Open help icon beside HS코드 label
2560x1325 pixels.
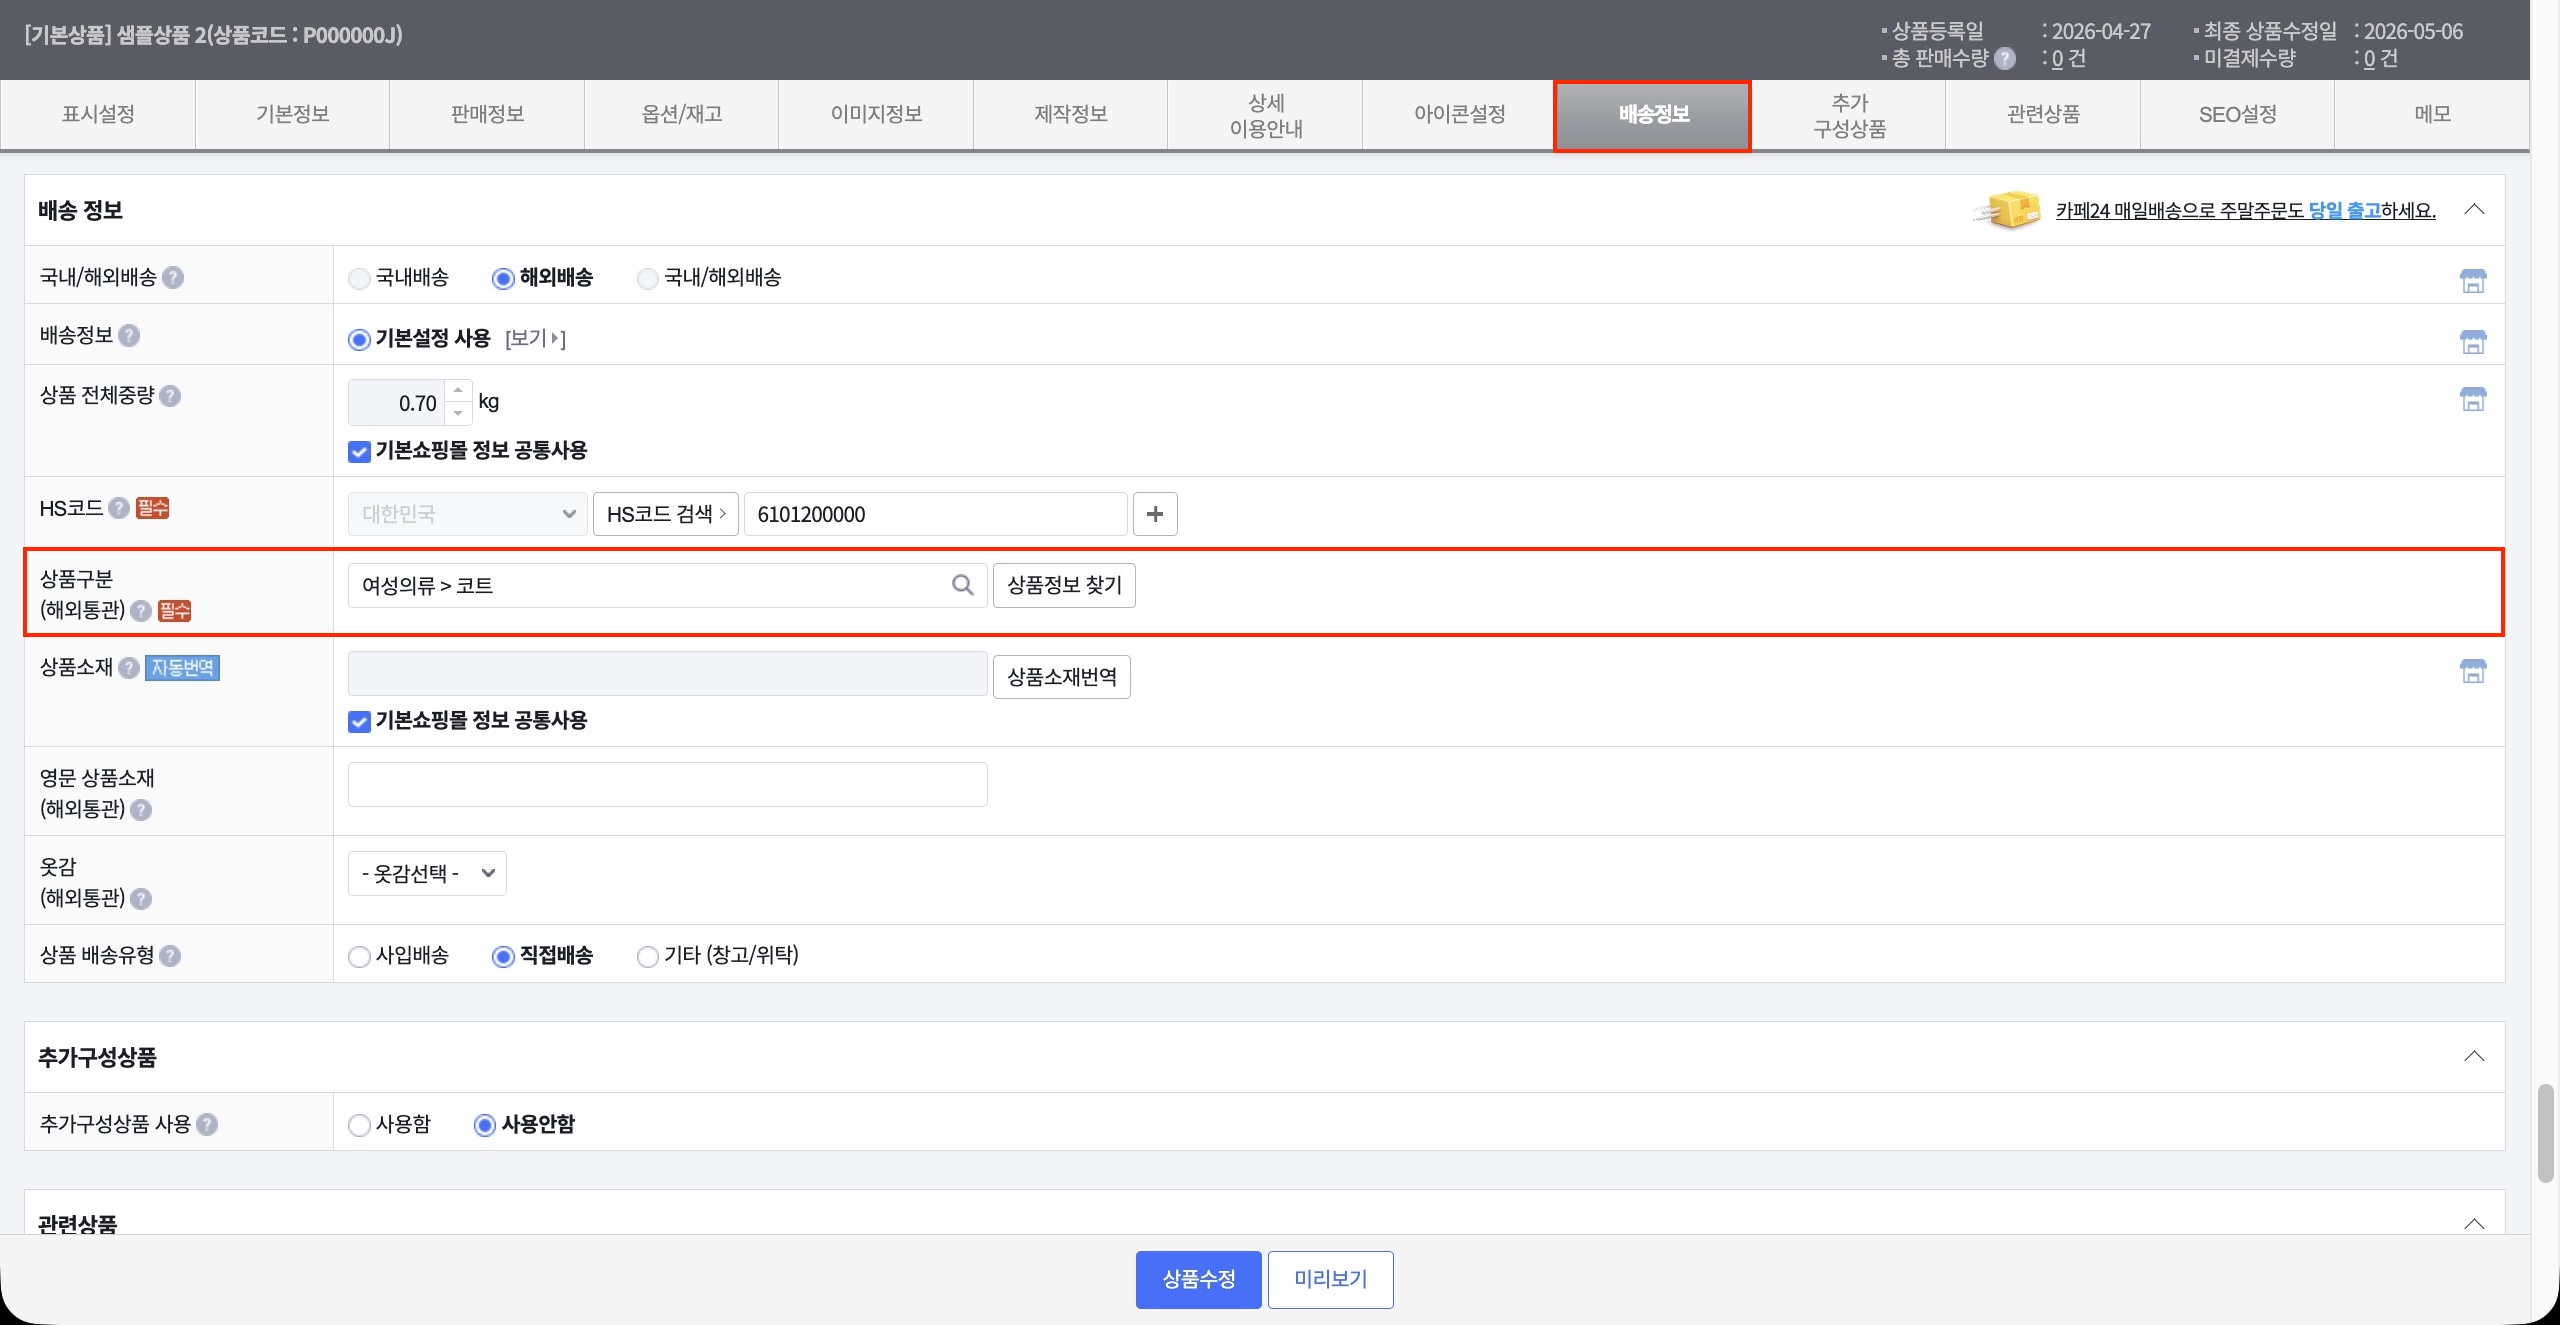point(119,508)
